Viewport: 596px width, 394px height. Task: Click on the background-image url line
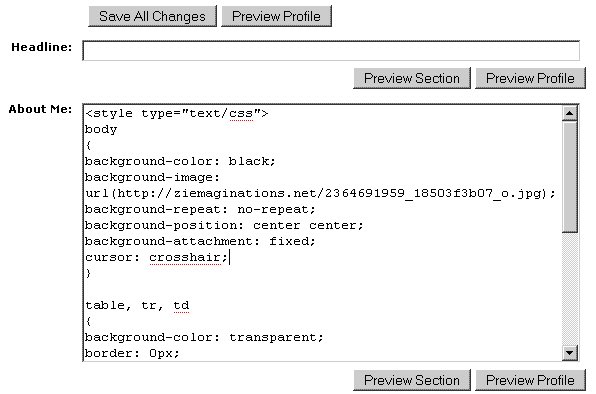point(320,193)
